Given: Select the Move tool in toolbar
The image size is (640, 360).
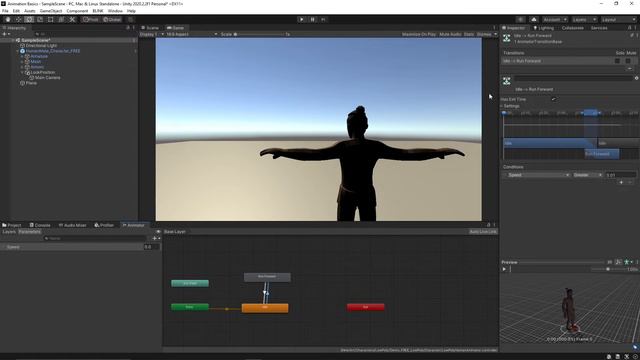Looking at the screenshot, I should click(18, 19).
